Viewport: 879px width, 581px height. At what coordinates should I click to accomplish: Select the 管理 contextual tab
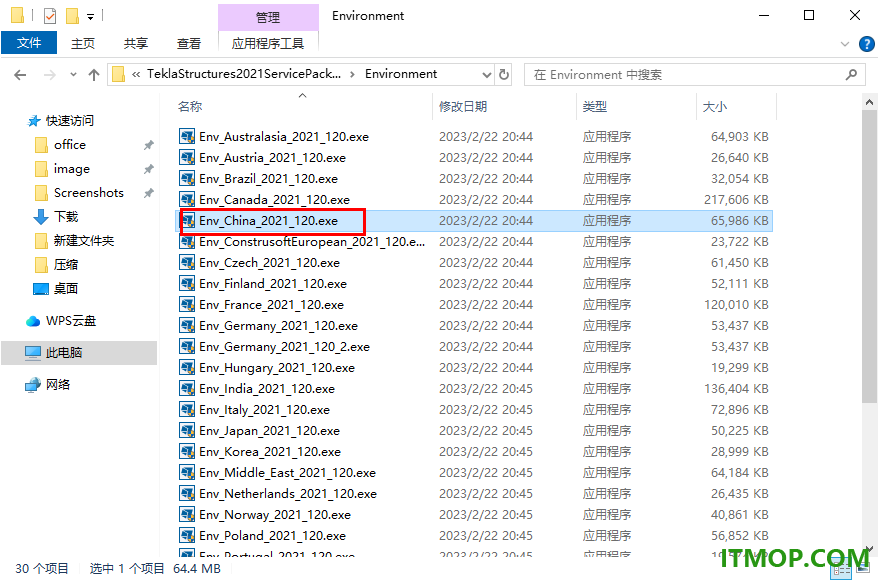coord(268,17)
